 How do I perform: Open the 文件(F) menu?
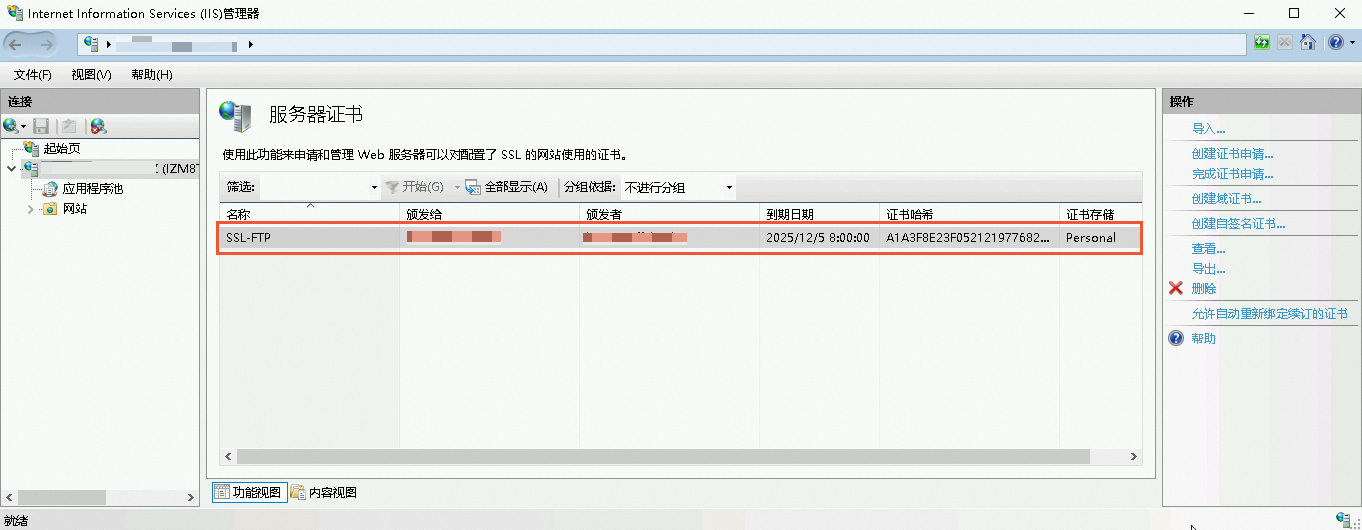tap(32, 75)
